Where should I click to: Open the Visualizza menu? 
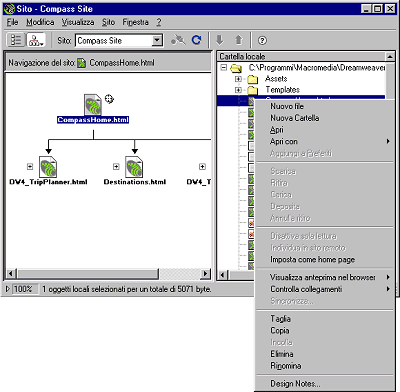(x=78, y=22)
